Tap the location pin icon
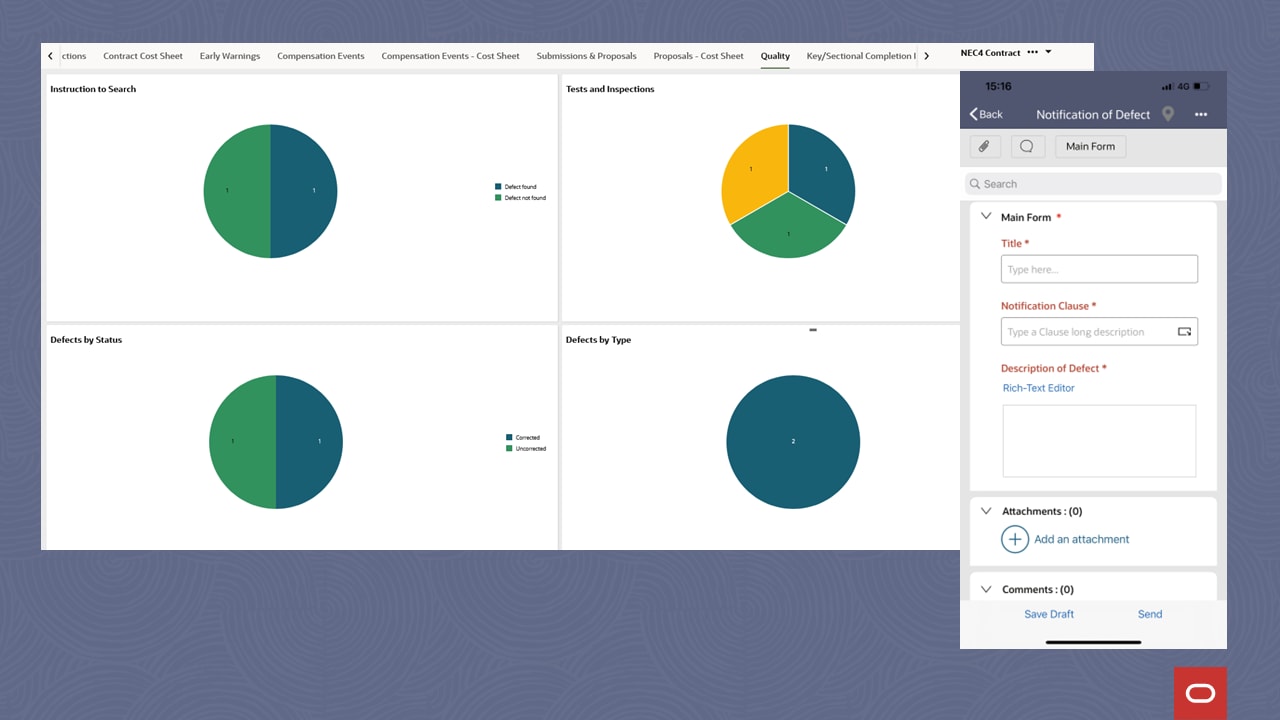Viewport: 1280px width, 720px height. [1167, 114]
